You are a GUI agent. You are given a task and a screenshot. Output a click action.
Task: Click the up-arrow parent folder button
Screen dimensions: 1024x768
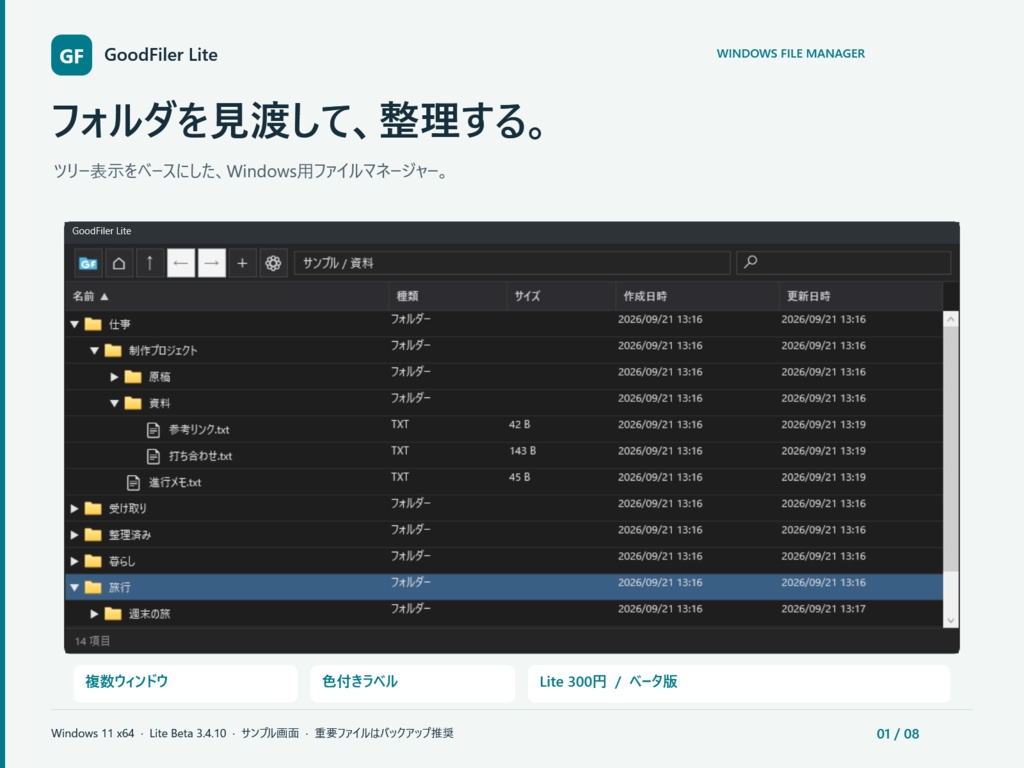(150, 263)
